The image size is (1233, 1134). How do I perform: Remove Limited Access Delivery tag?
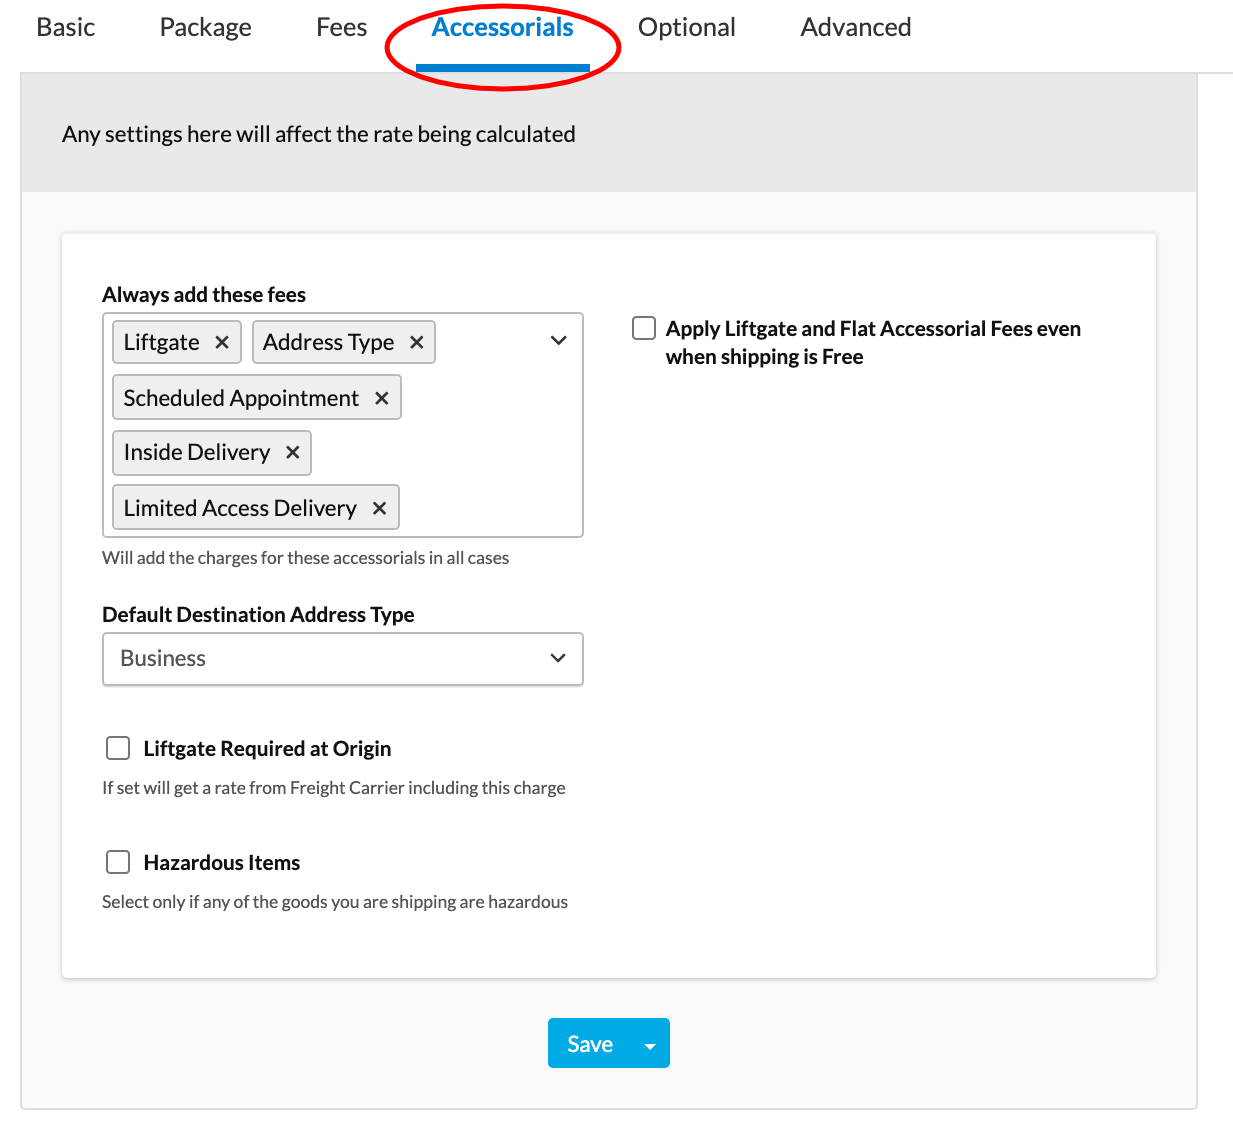tap(379, 508)
